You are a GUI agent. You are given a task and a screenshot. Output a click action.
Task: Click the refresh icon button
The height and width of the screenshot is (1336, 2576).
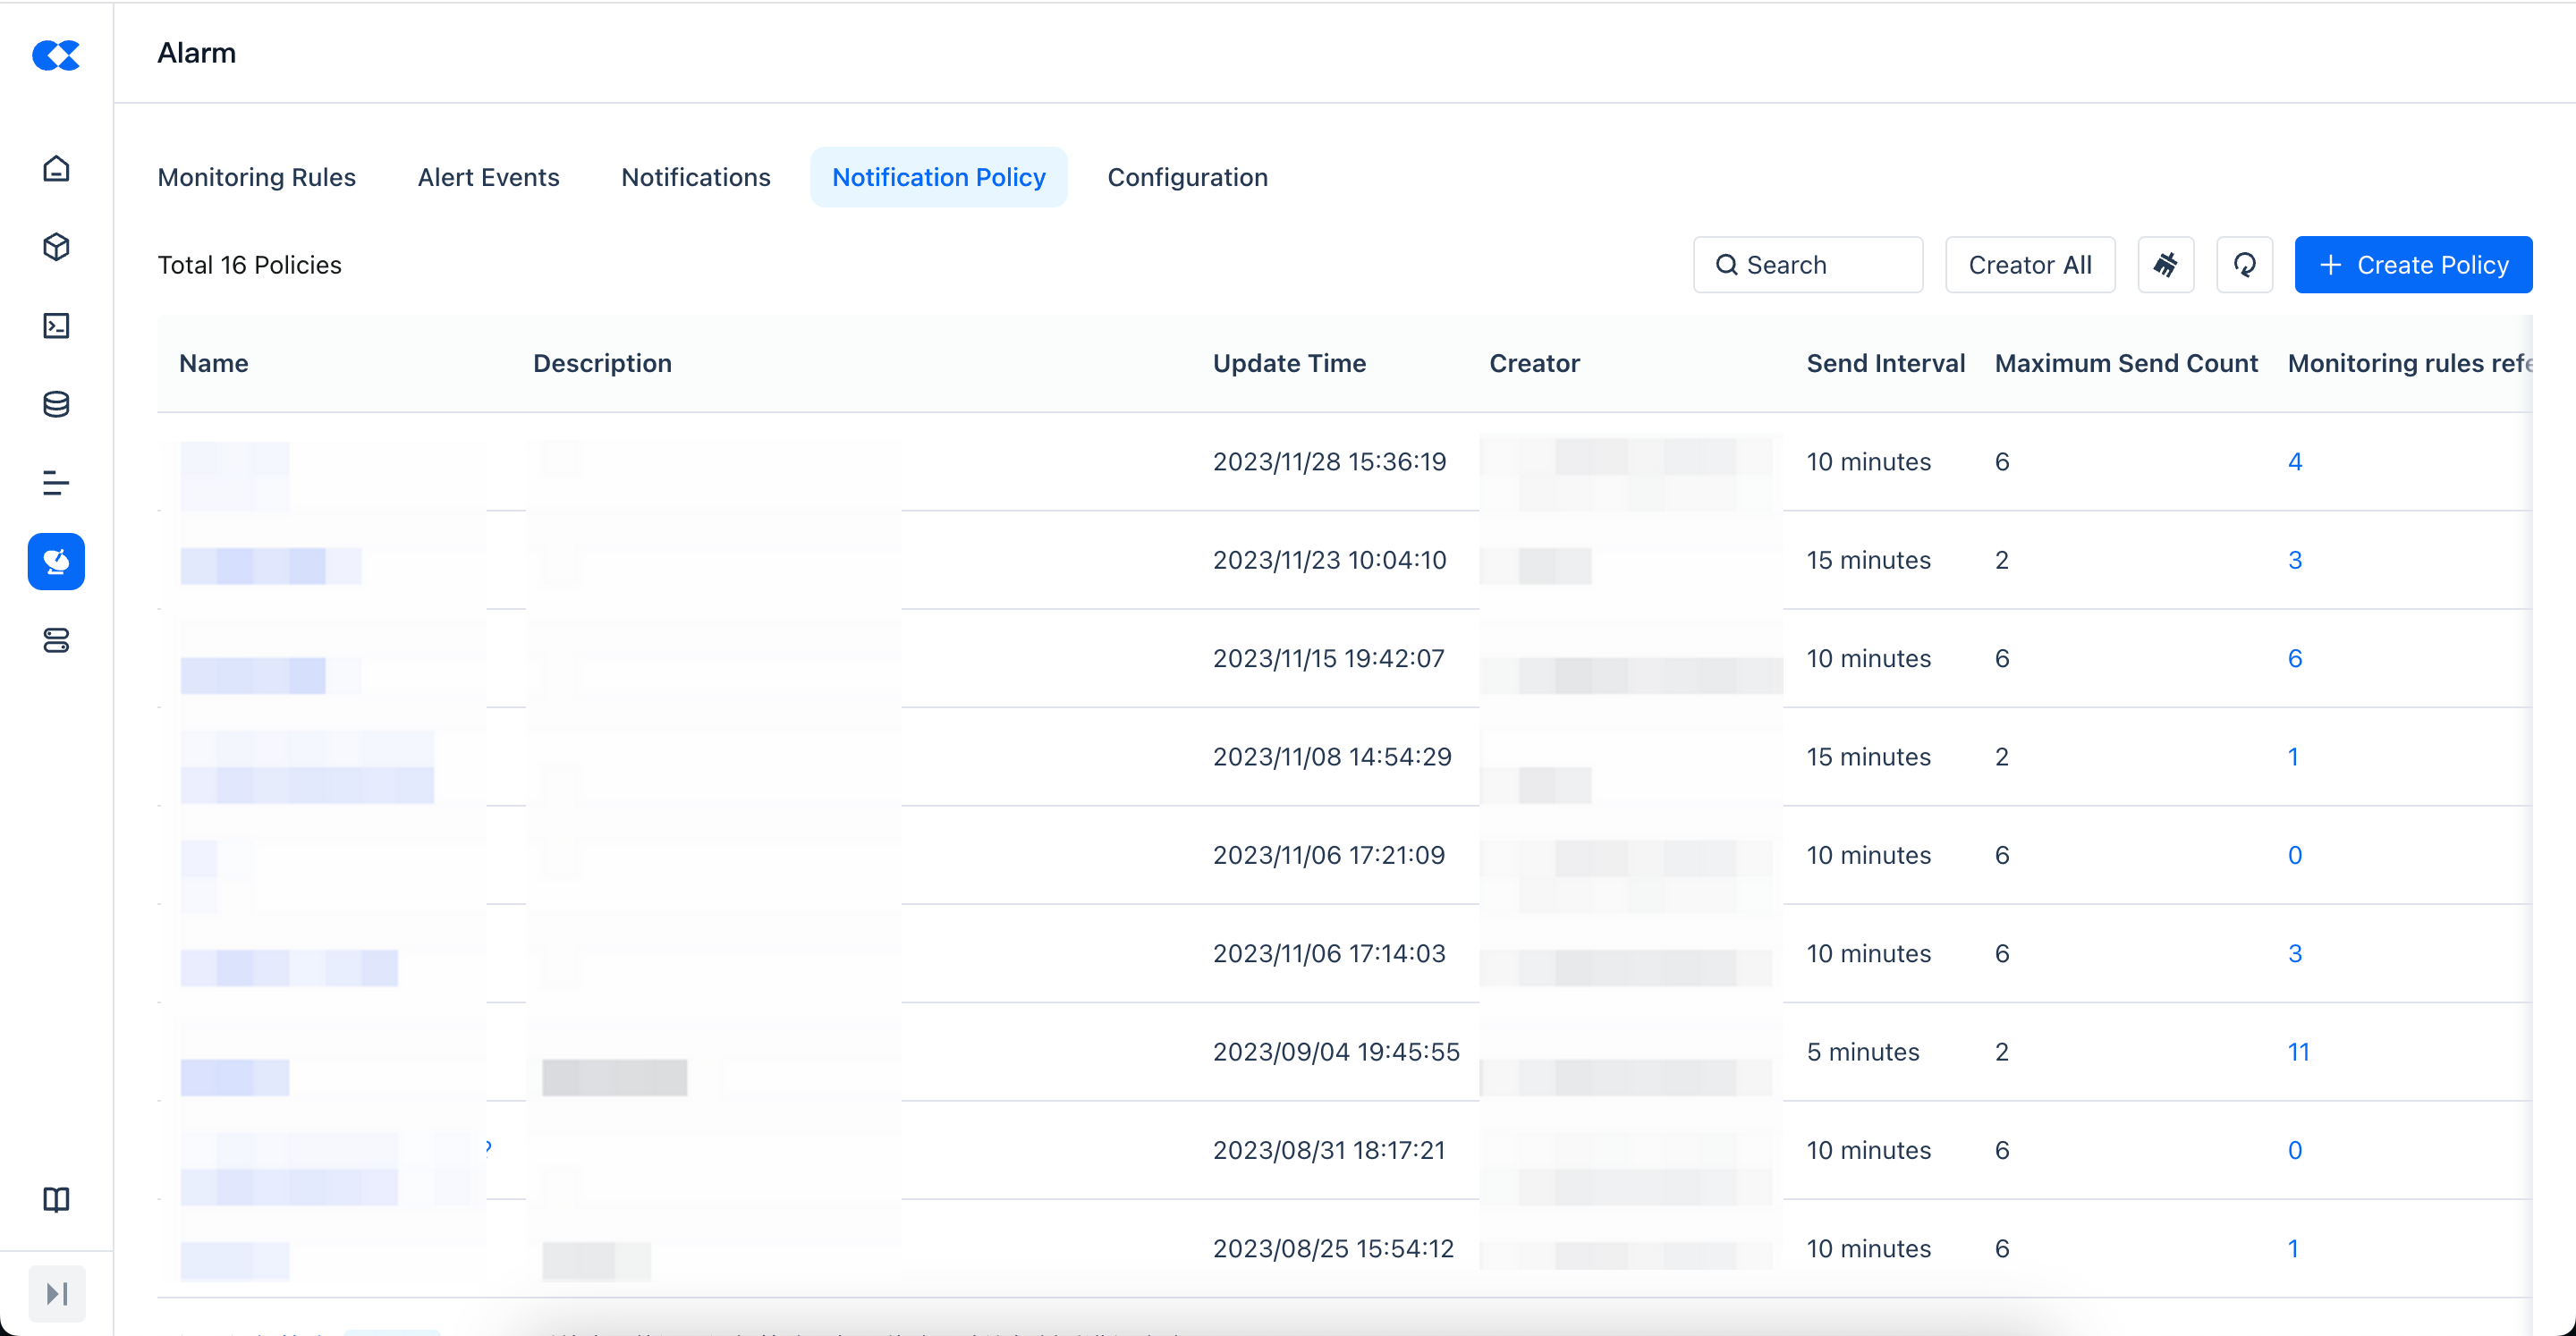[x=2244, y=265]
